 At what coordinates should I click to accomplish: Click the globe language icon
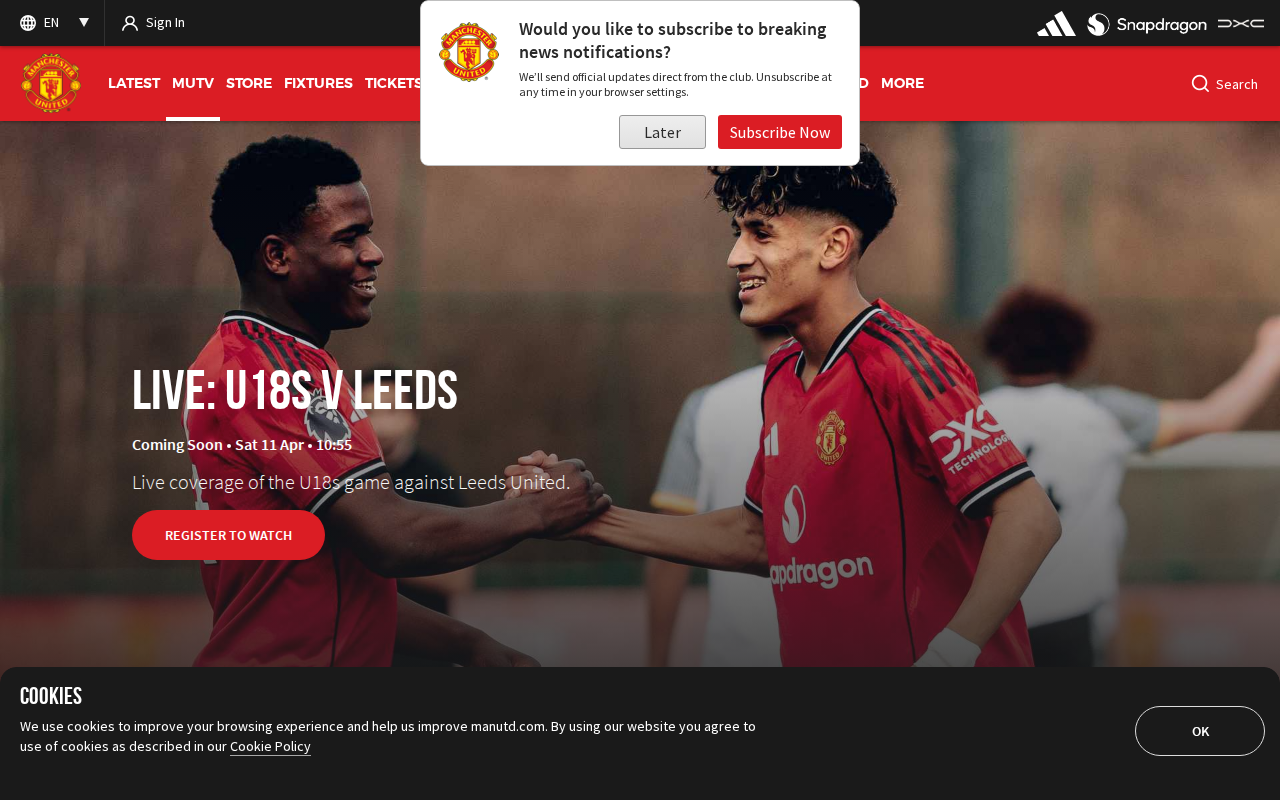click(x=28, y=23)
